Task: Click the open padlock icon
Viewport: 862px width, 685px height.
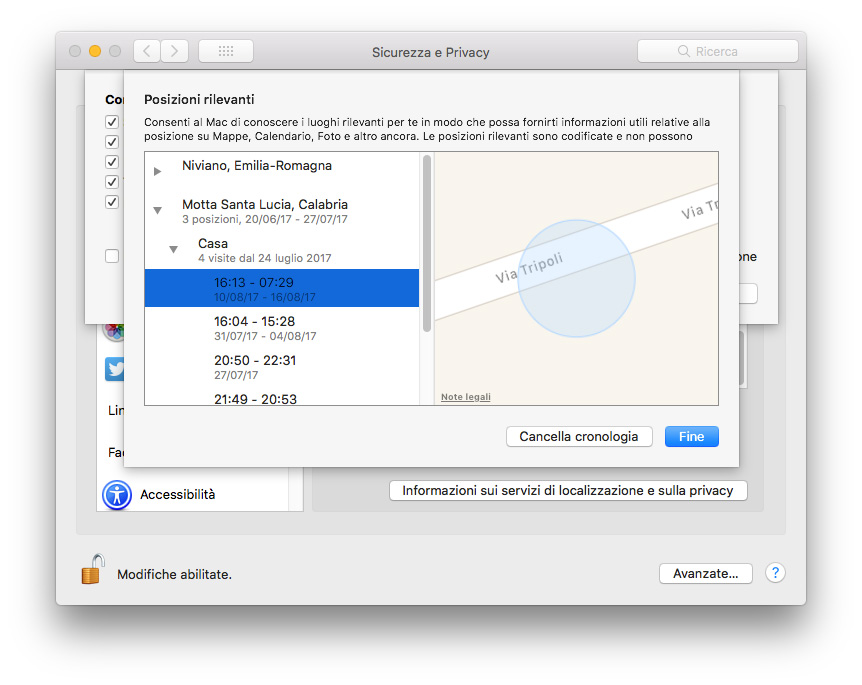Action: 93,569
